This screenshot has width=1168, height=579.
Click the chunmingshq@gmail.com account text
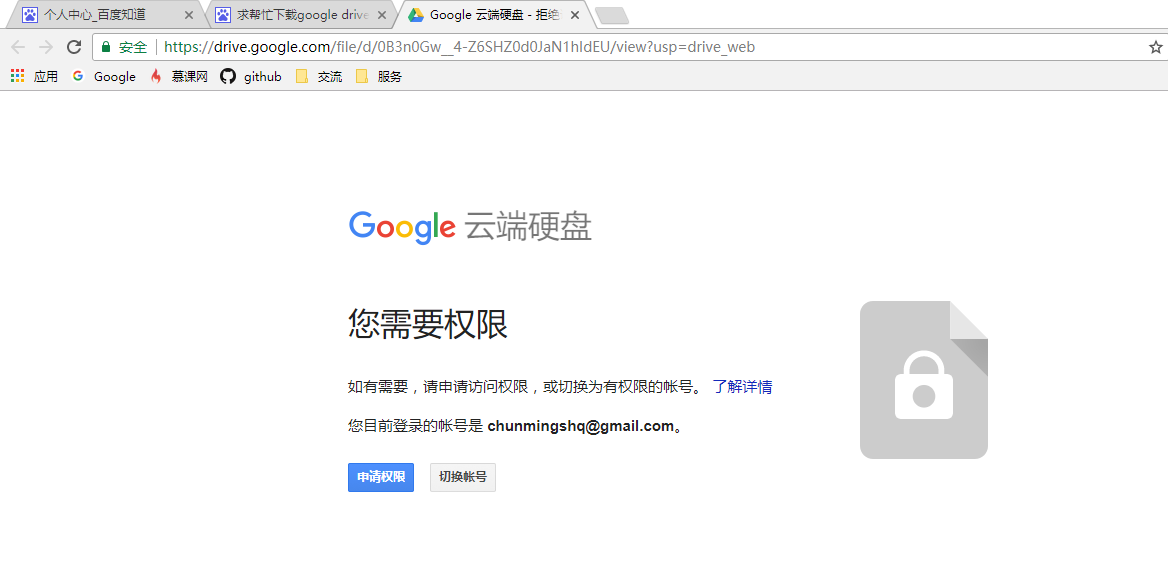point(580,427)
